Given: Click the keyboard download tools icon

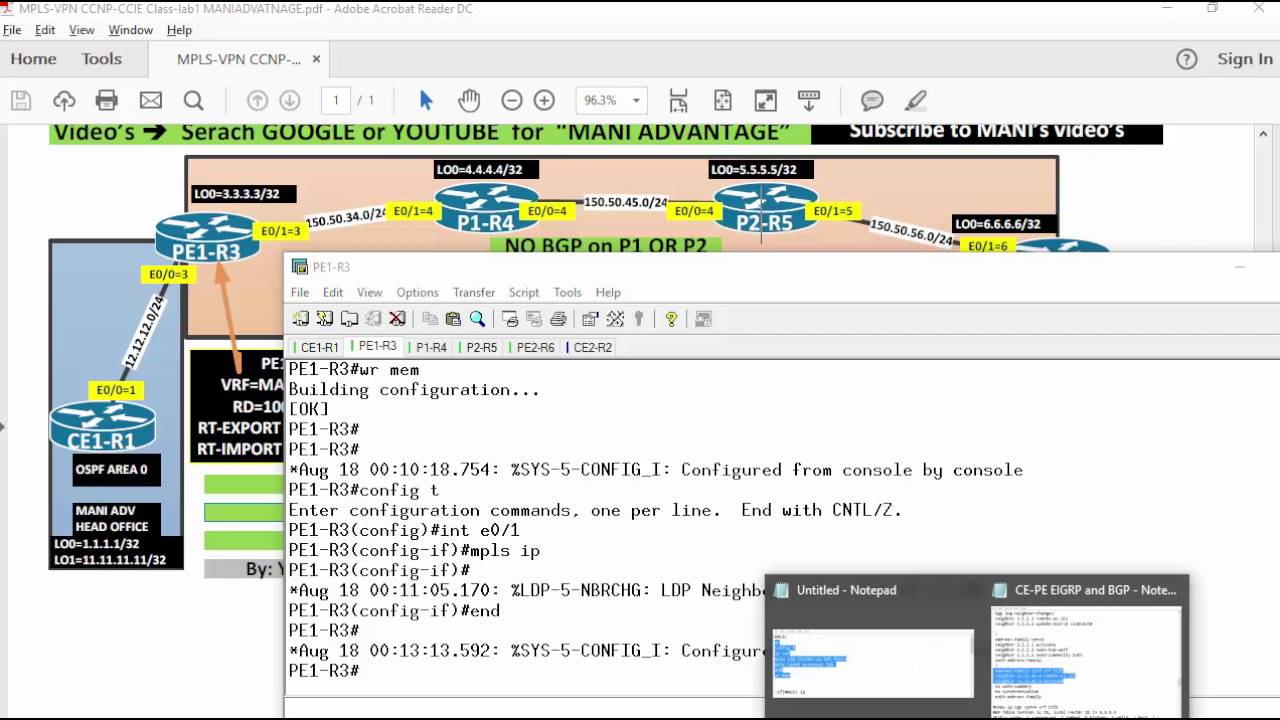Looking at the screenshot, I should [808, 100].
